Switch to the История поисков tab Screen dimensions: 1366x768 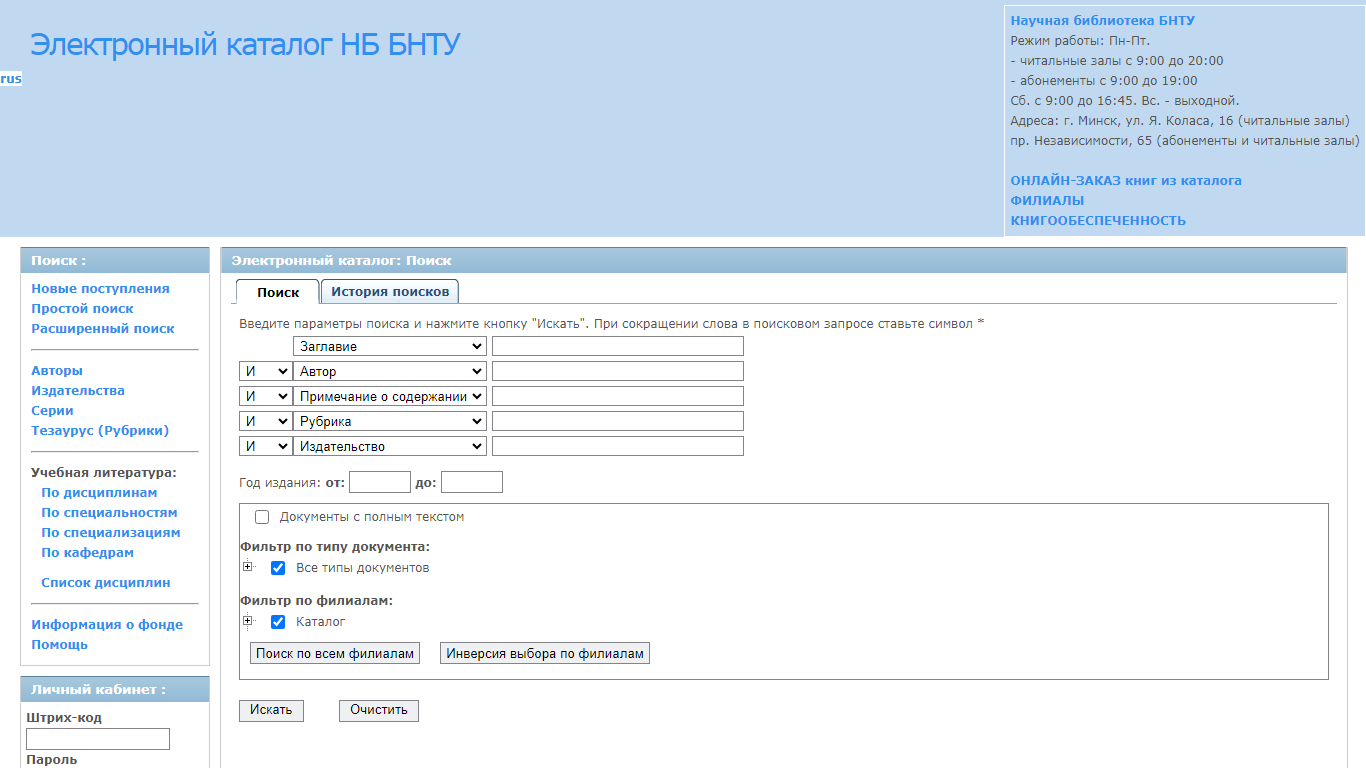(x=390, y=291)
